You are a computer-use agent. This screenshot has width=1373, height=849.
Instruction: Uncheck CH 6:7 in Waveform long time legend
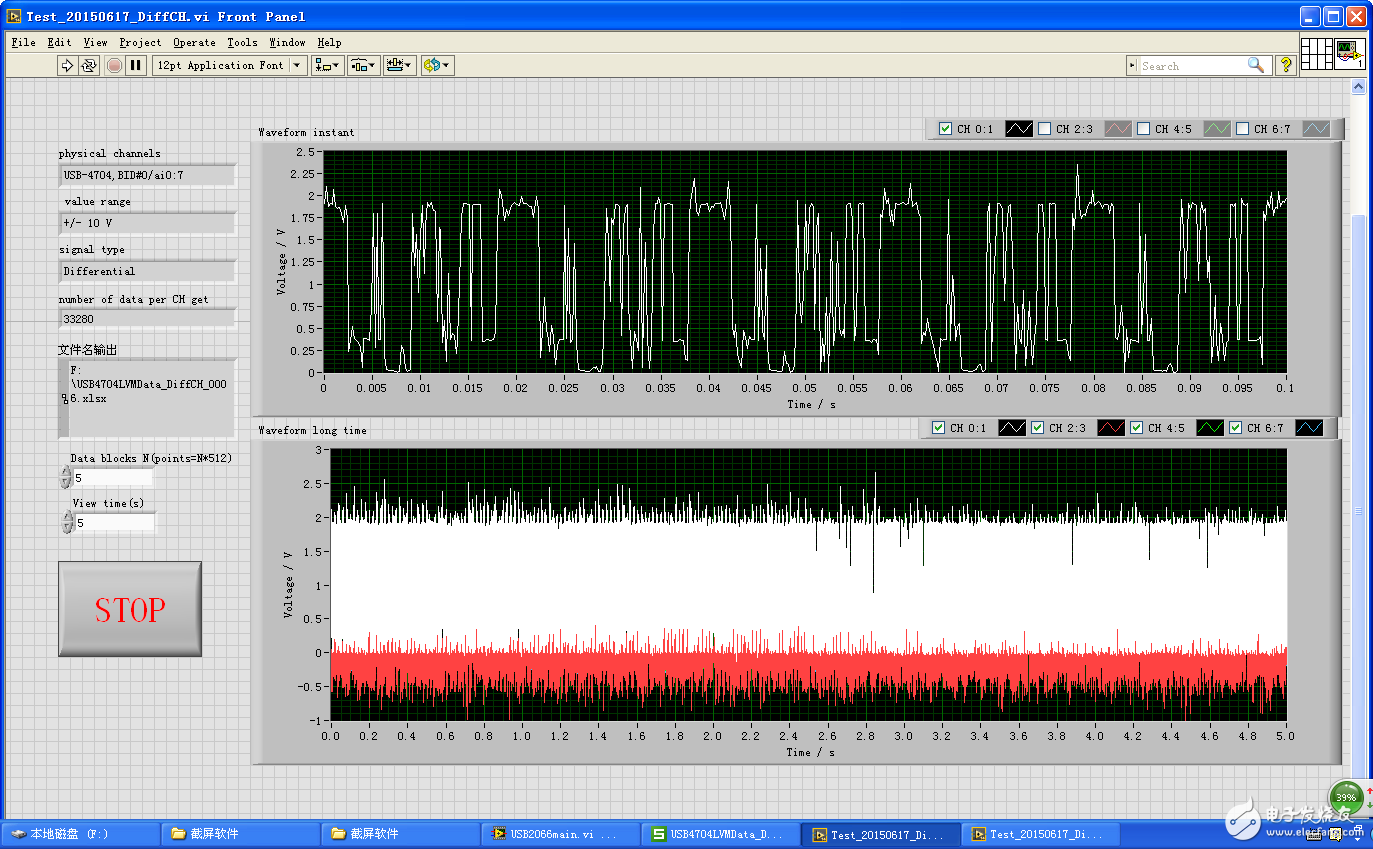[1235, 428]
